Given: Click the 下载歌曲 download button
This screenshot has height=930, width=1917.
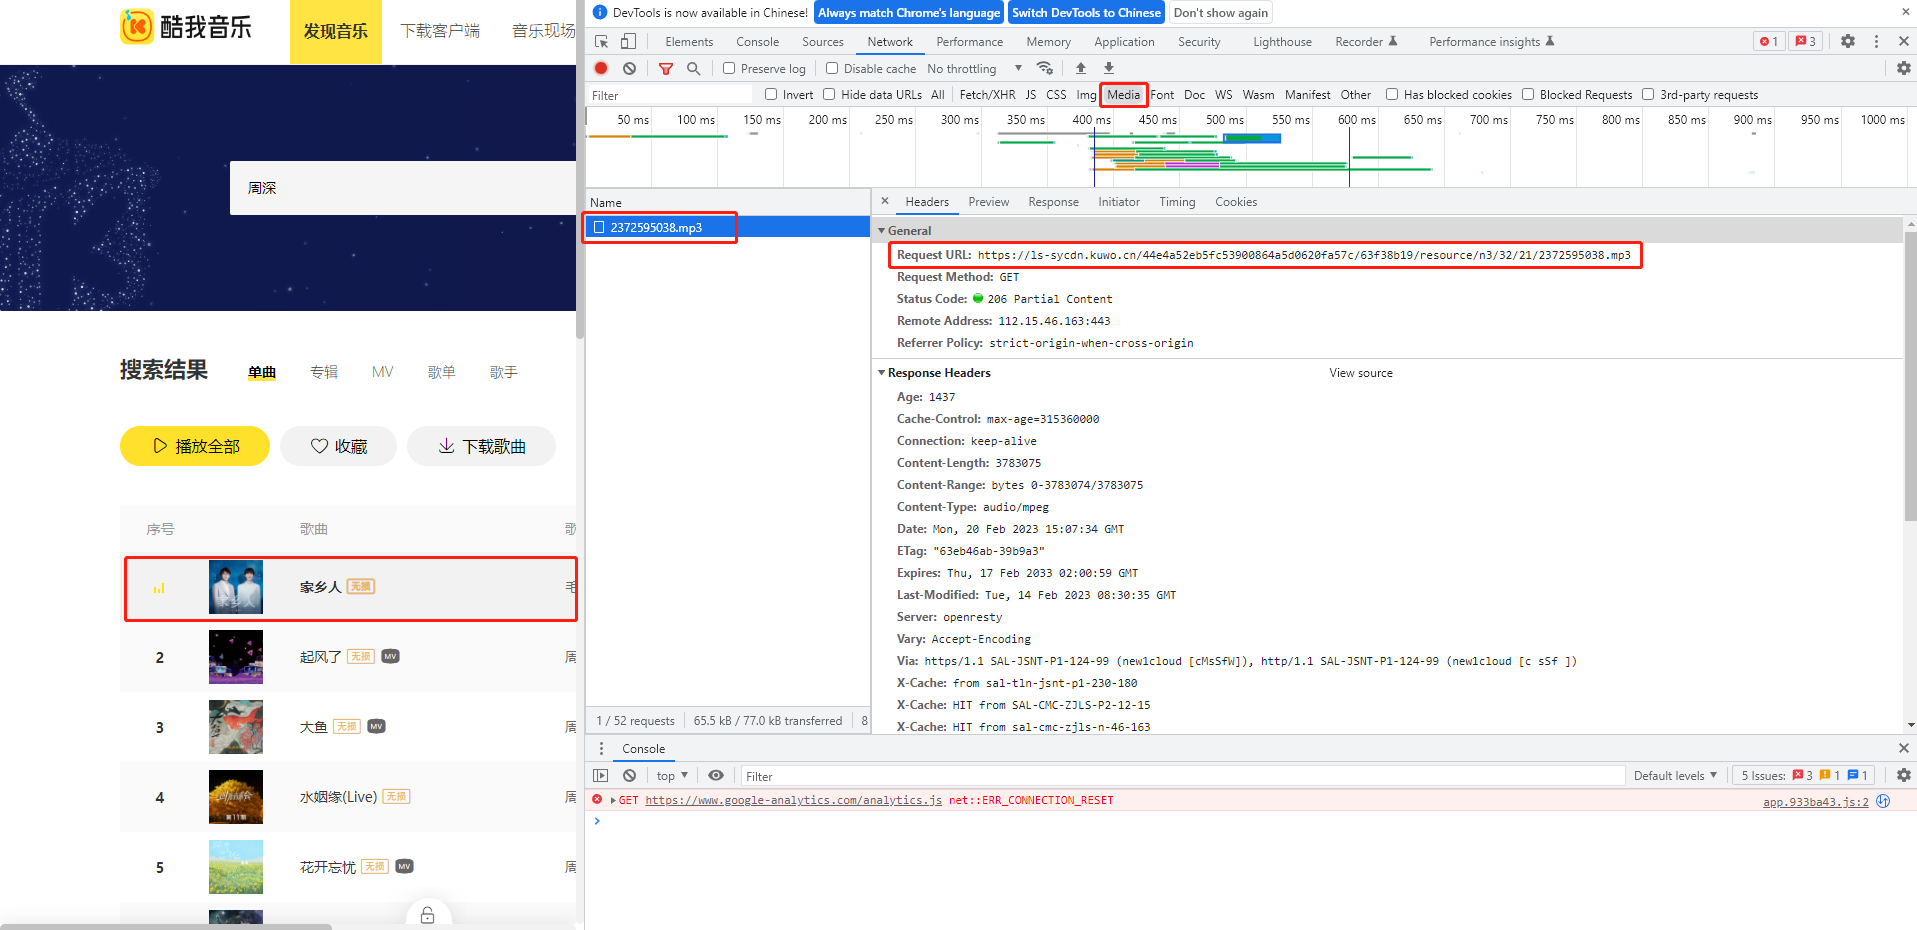Looking at the screenshot, I should coord(481,446).
